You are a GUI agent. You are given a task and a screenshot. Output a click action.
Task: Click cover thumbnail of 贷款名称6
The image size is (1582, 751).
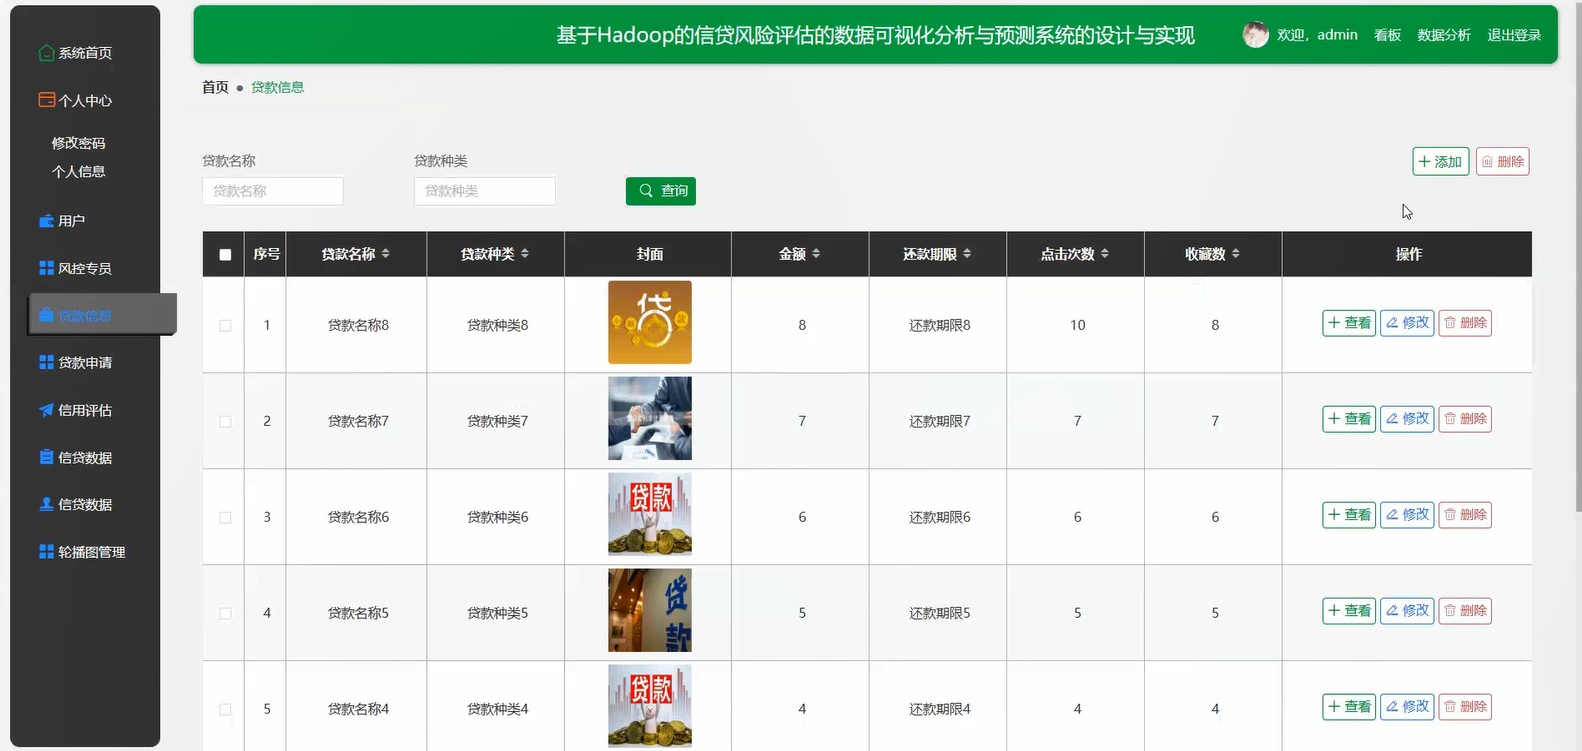650,514
